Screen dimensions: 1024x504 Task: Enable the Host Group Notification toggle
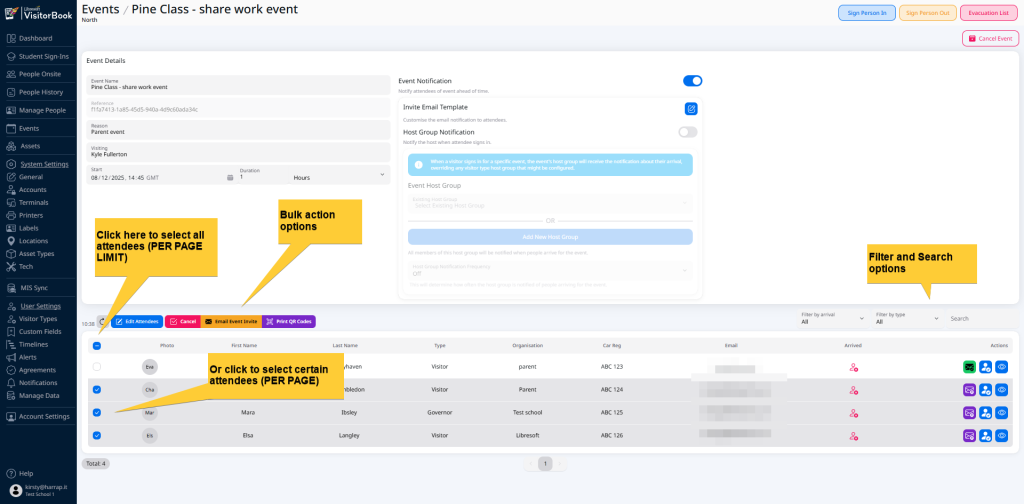click(688, 132)
